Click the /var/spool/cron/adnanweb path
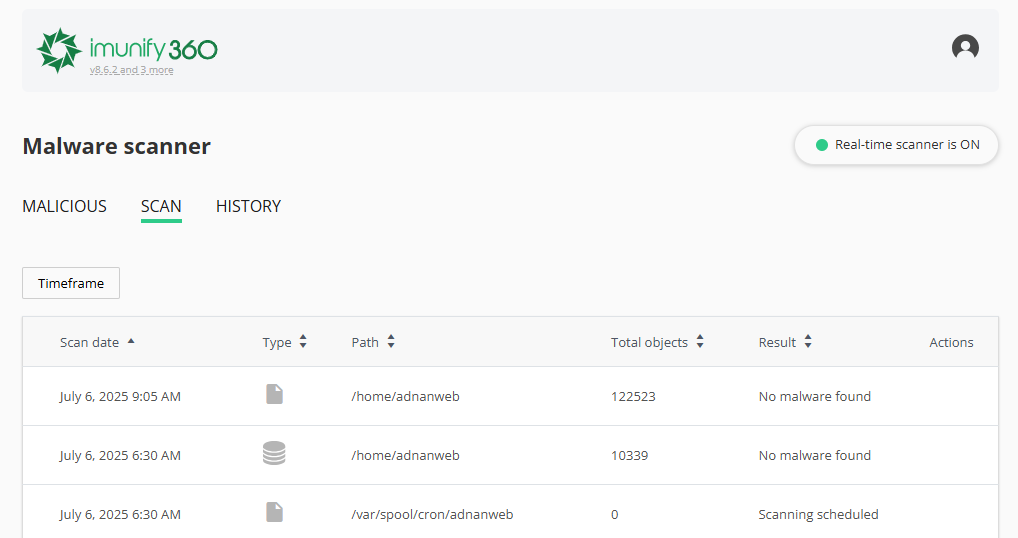This screenshot has width=1018, height=538. point(432,514)
